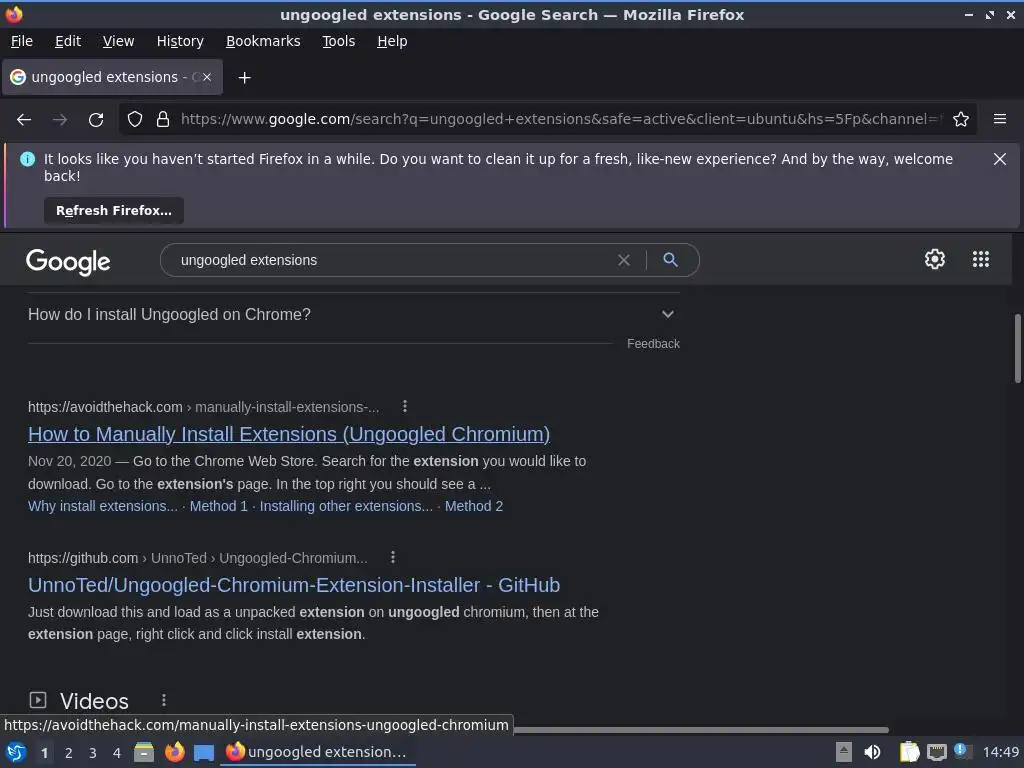The width and height of the screenshot is (1024, 768).
Task: Open the History menu
Action: pos(180,41)
